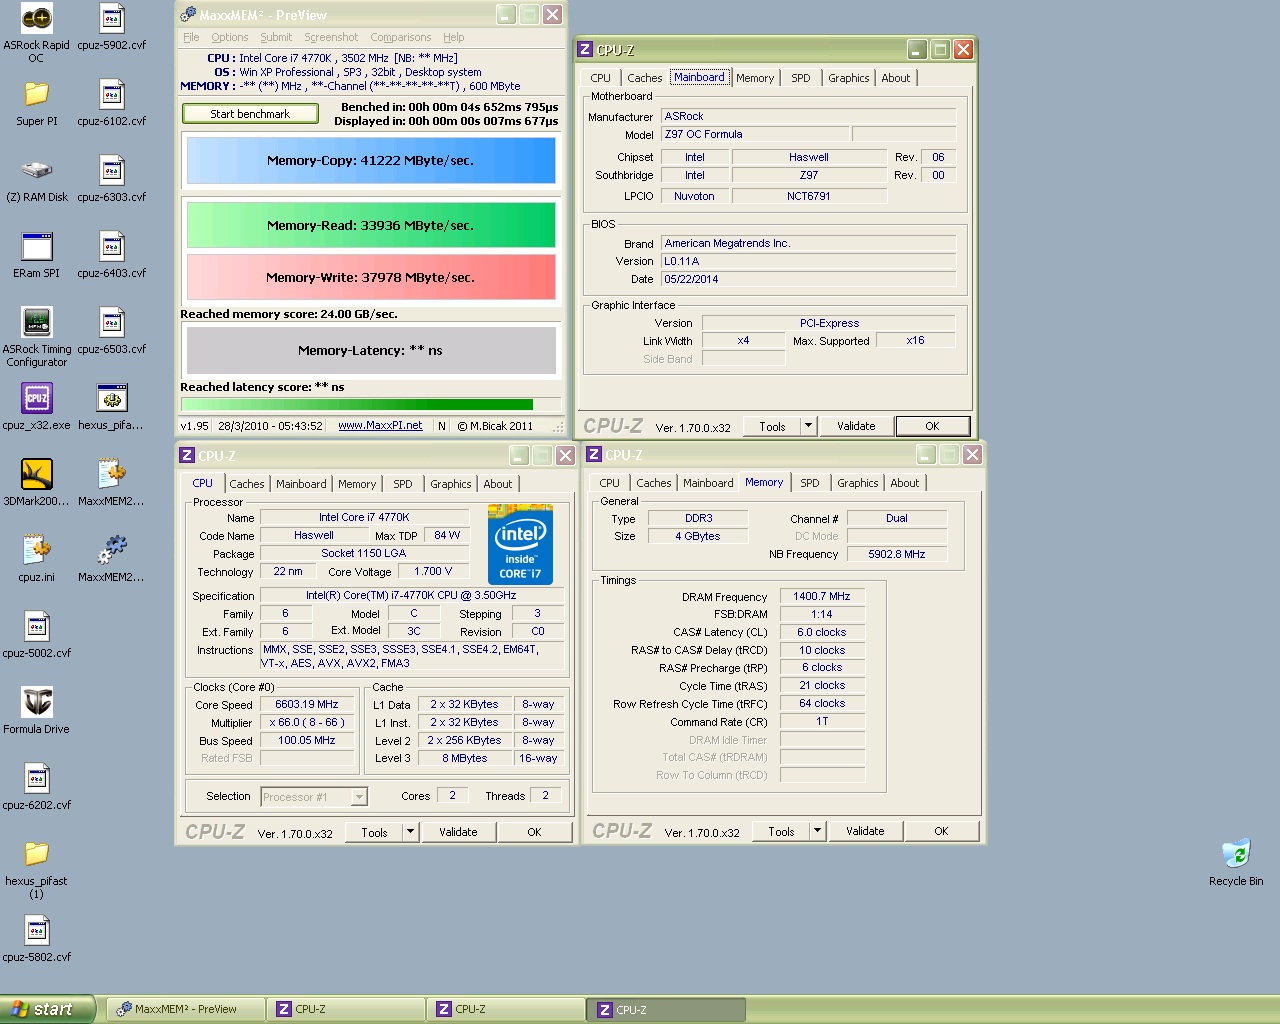1280x1024 pixels.
Task: Open ASRock Timing Configurator icon
Action: 37,322
